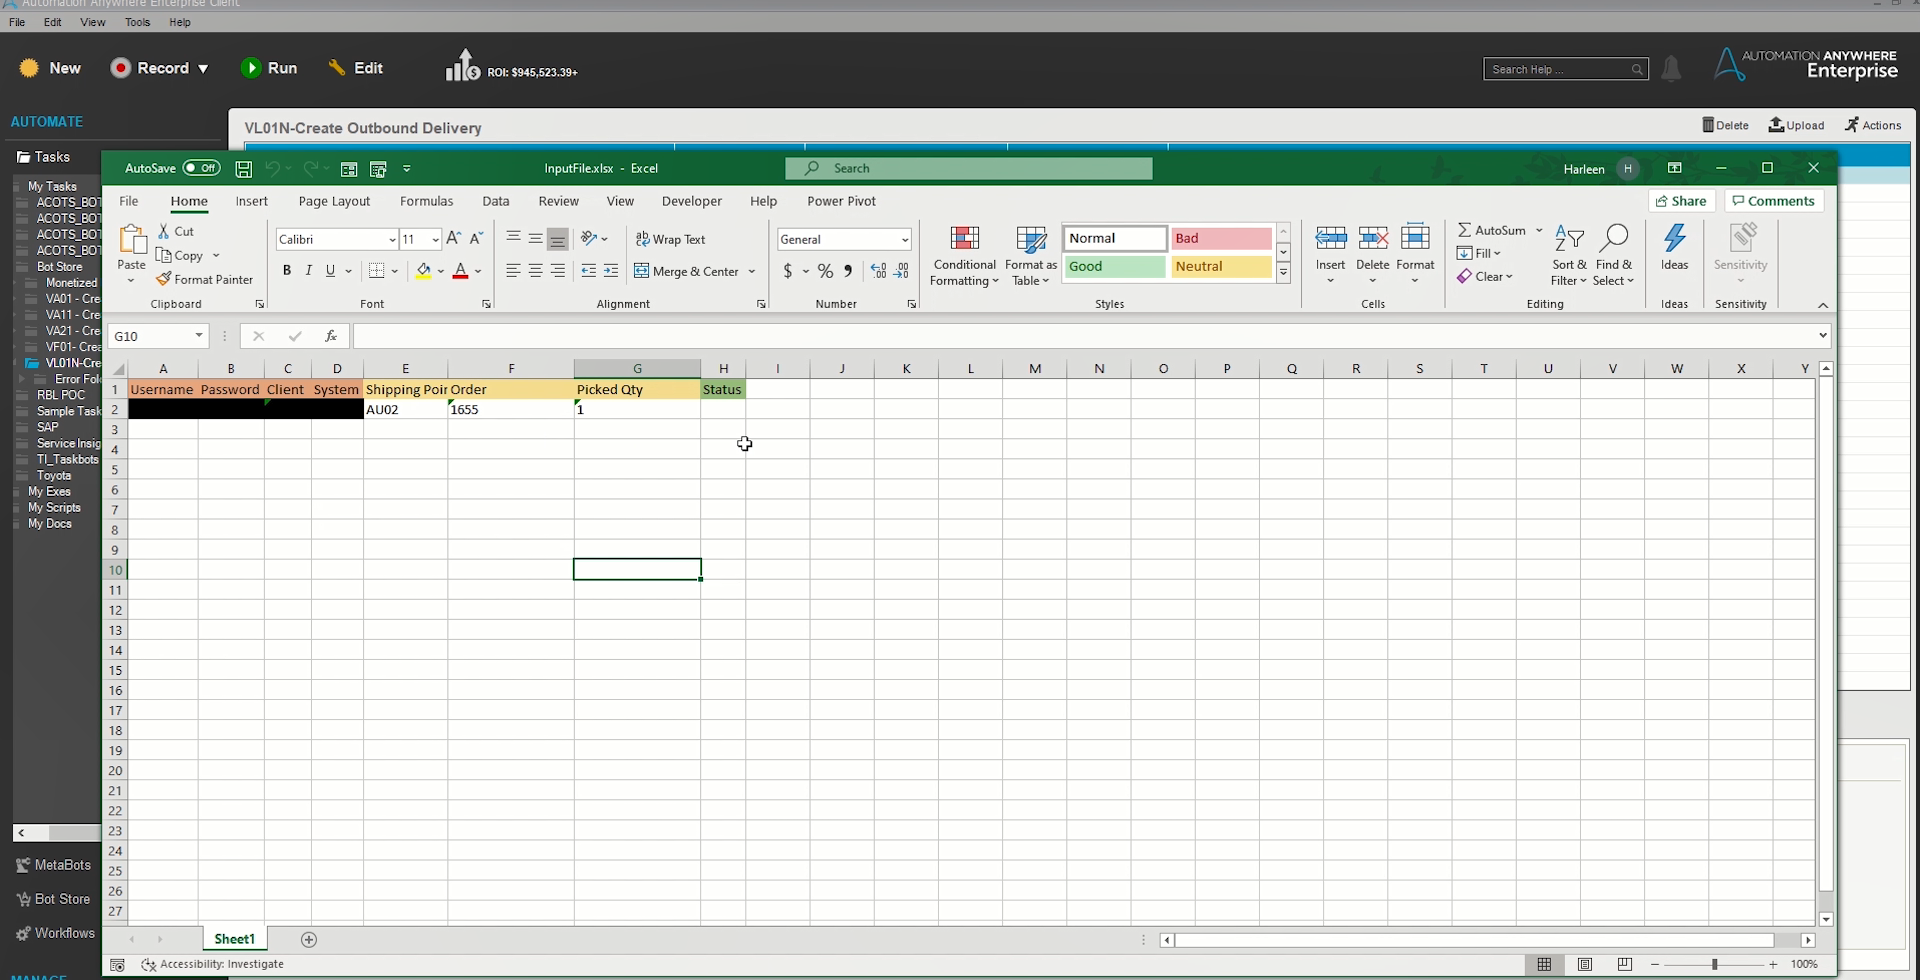The height and width of the screenshot is (980, 1920).
Task: Open Name Box dropdown arrow
Action: coord(199,336)
